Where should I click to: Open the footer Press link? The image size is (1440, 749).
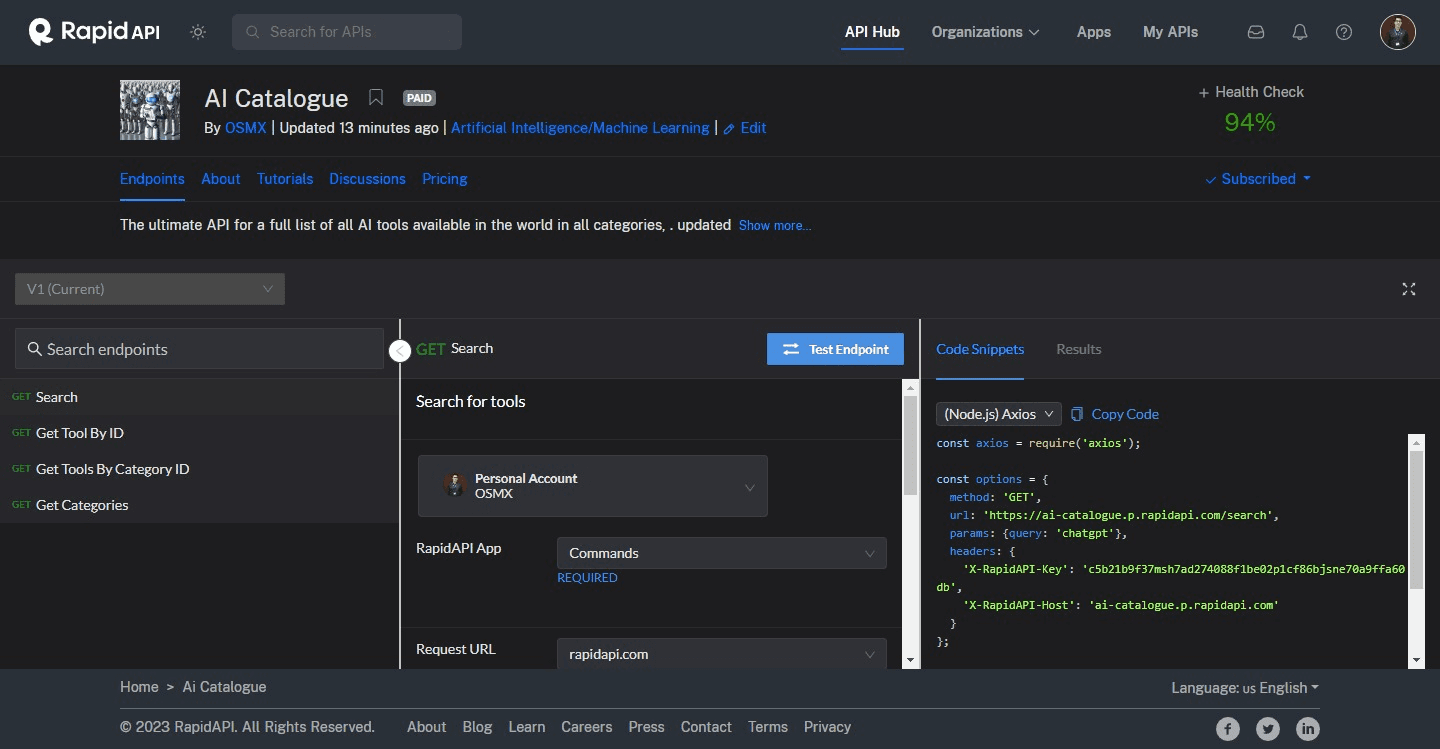[x=646, y=727]
